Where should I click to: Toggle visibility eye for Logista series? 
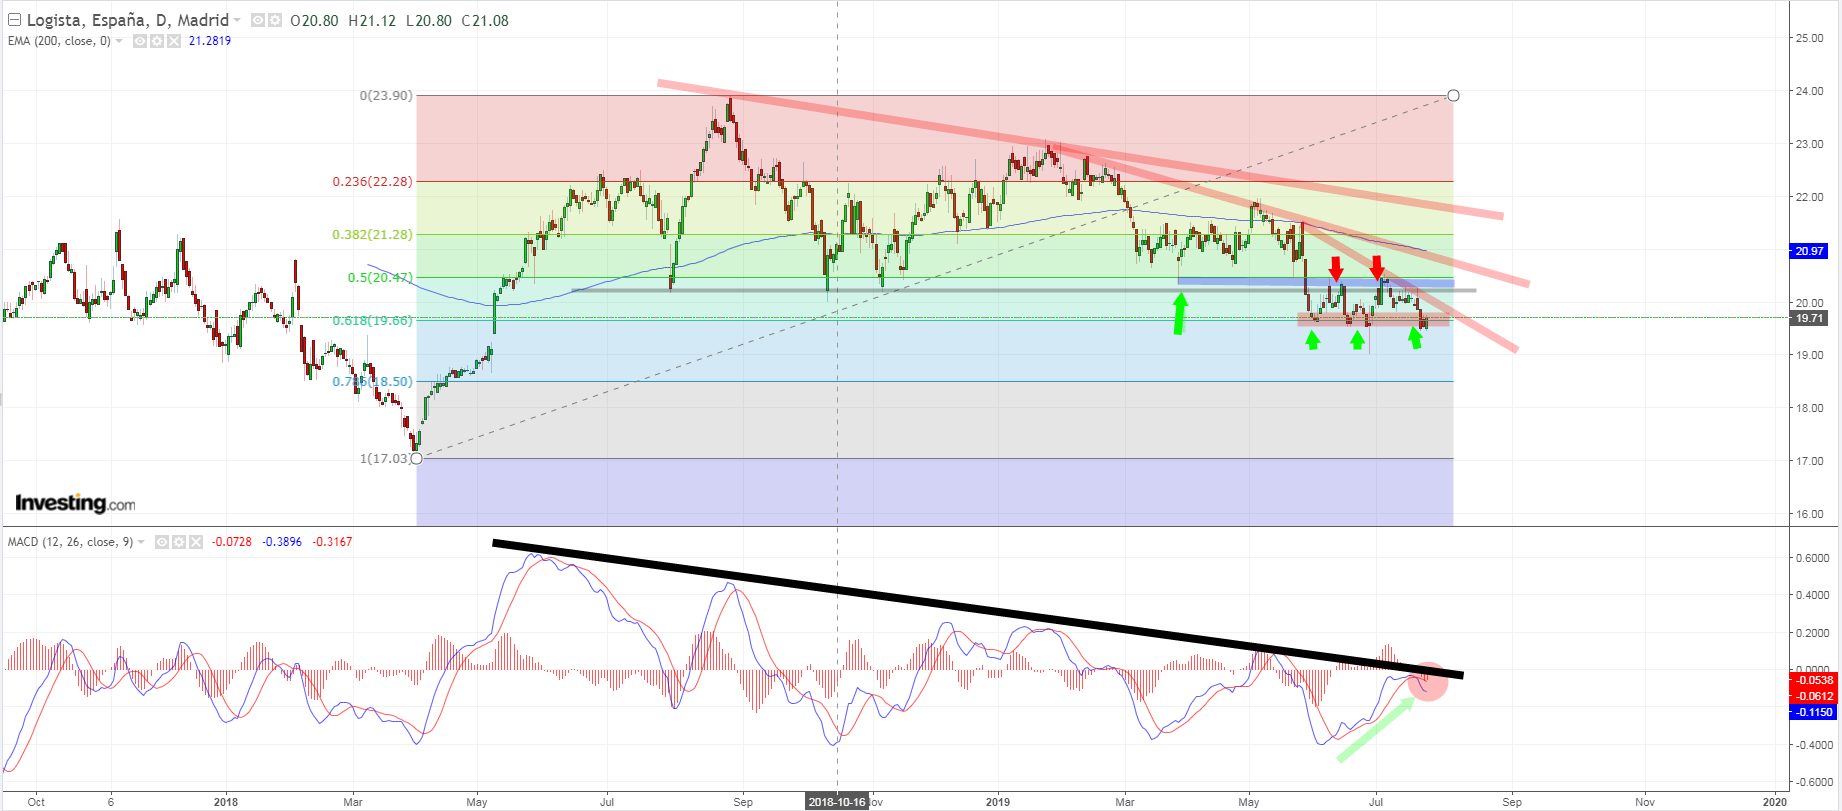pos(258,21)
